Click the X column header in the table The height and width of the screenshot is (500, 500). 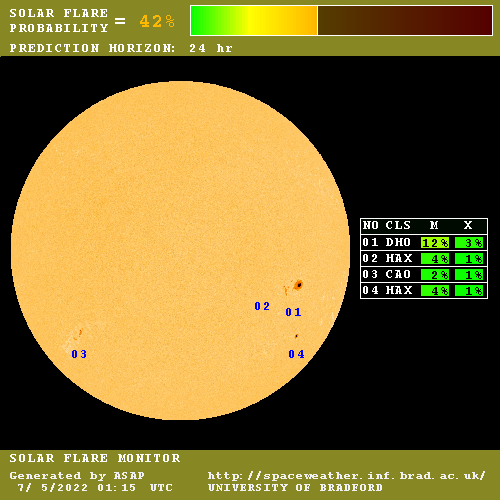pyautogui.click(x=468, y=225)
